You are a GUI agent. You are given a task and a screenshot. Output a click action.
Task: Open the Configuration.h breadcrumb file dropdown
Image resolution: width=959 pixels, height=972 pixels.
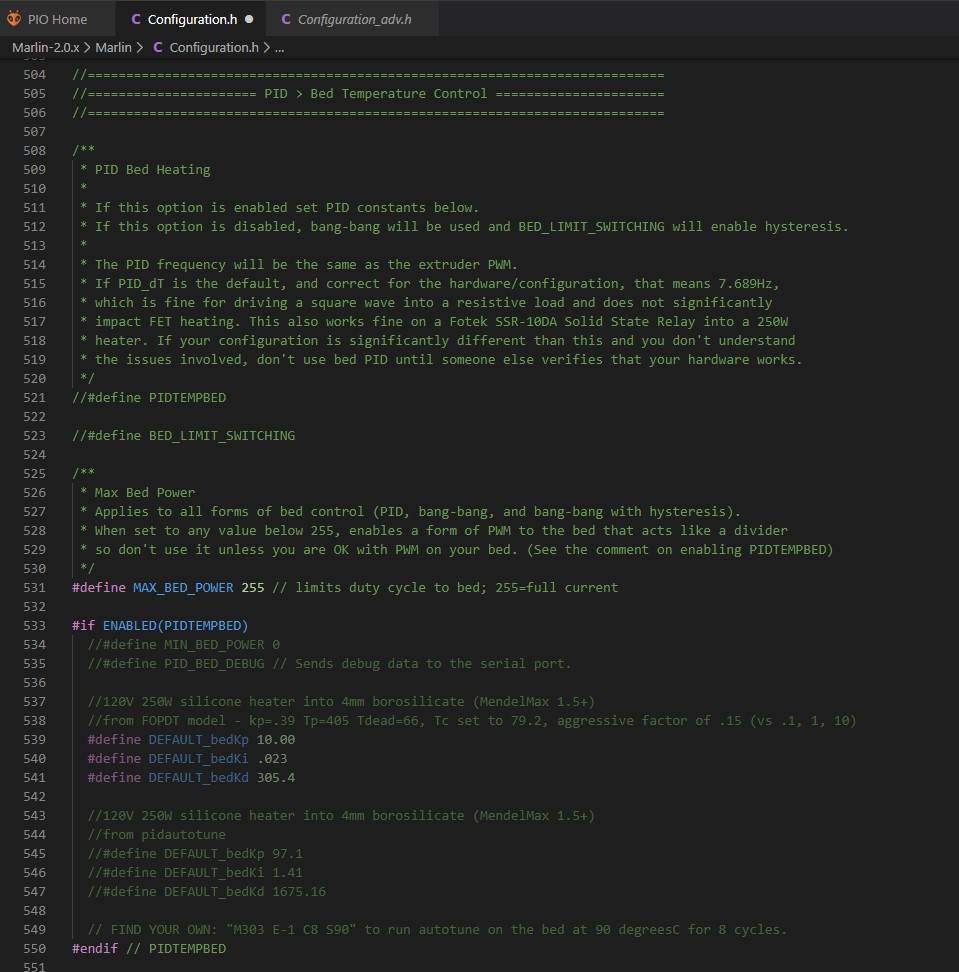(x=214, y=47)
